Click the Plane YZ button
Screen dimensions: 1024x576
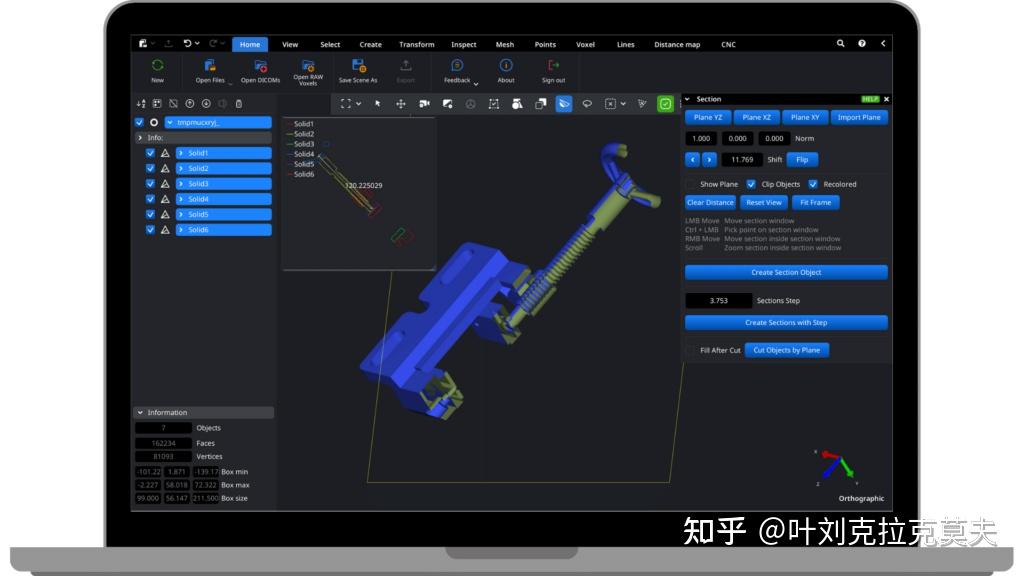(708, 118)
